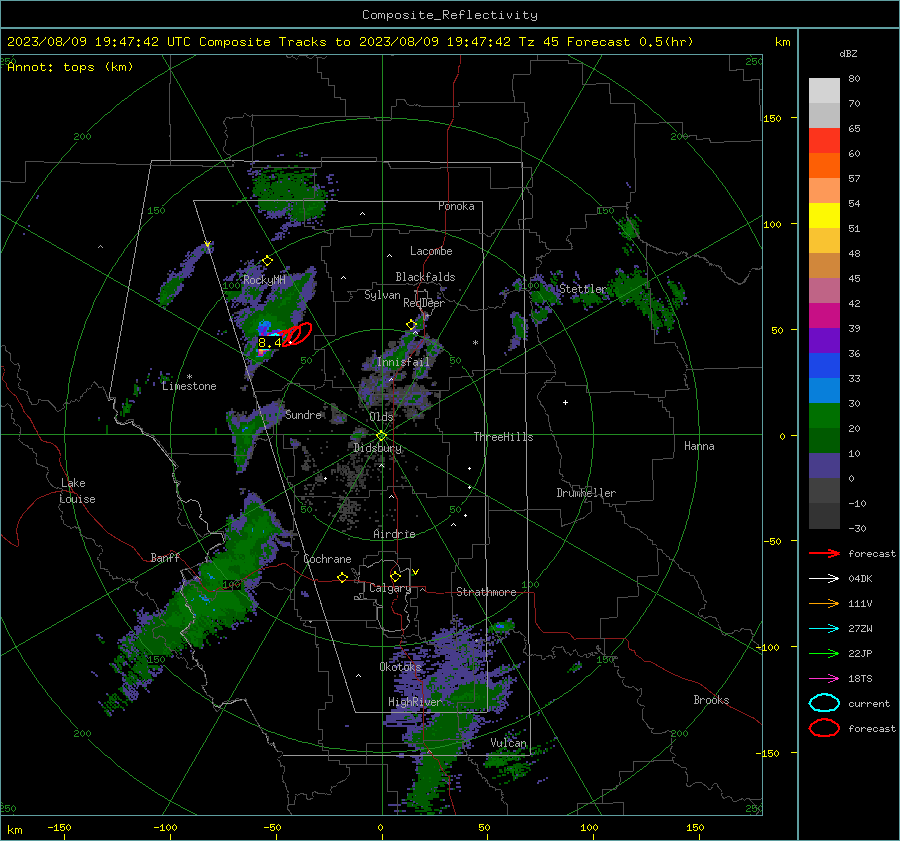Select the Drumheller town label

(x=586, y=493)
